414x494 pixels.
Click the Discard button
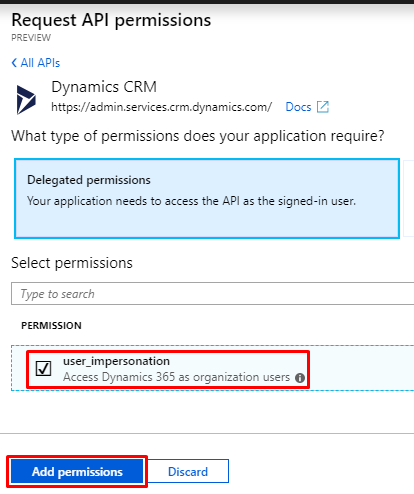(188, 472)
